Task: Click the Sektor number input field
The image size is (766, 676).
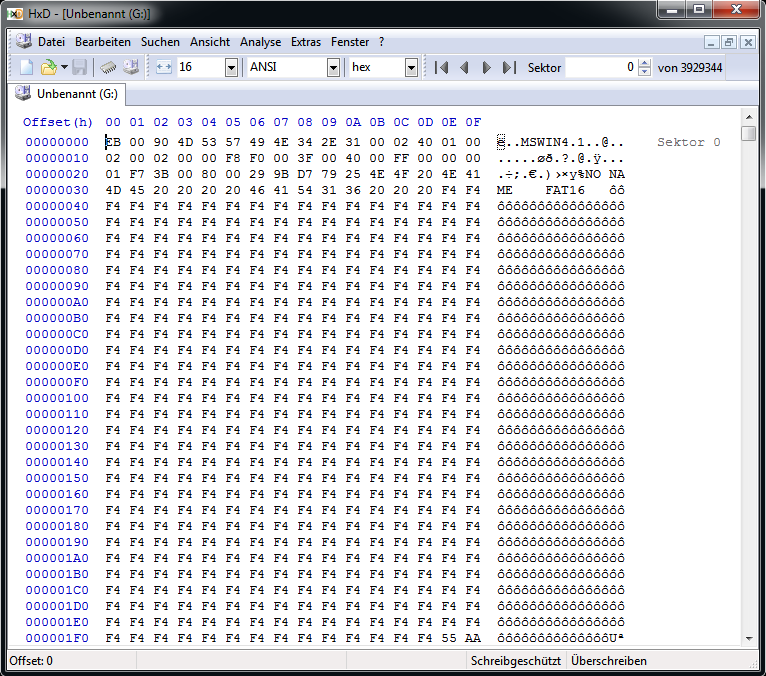Action: (x=601, y=67)
